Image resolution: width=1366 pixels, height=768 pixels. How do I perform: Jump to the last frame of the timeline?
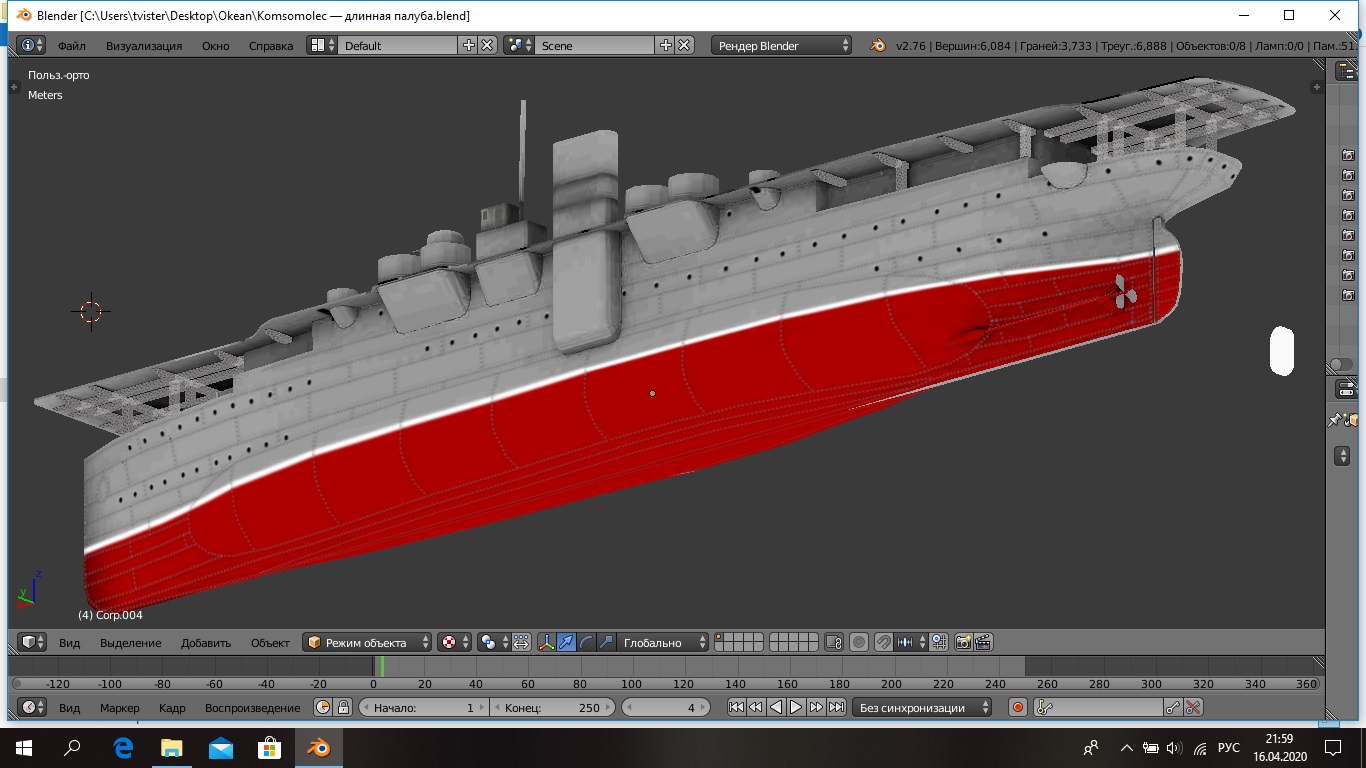[x=836, y=708]
